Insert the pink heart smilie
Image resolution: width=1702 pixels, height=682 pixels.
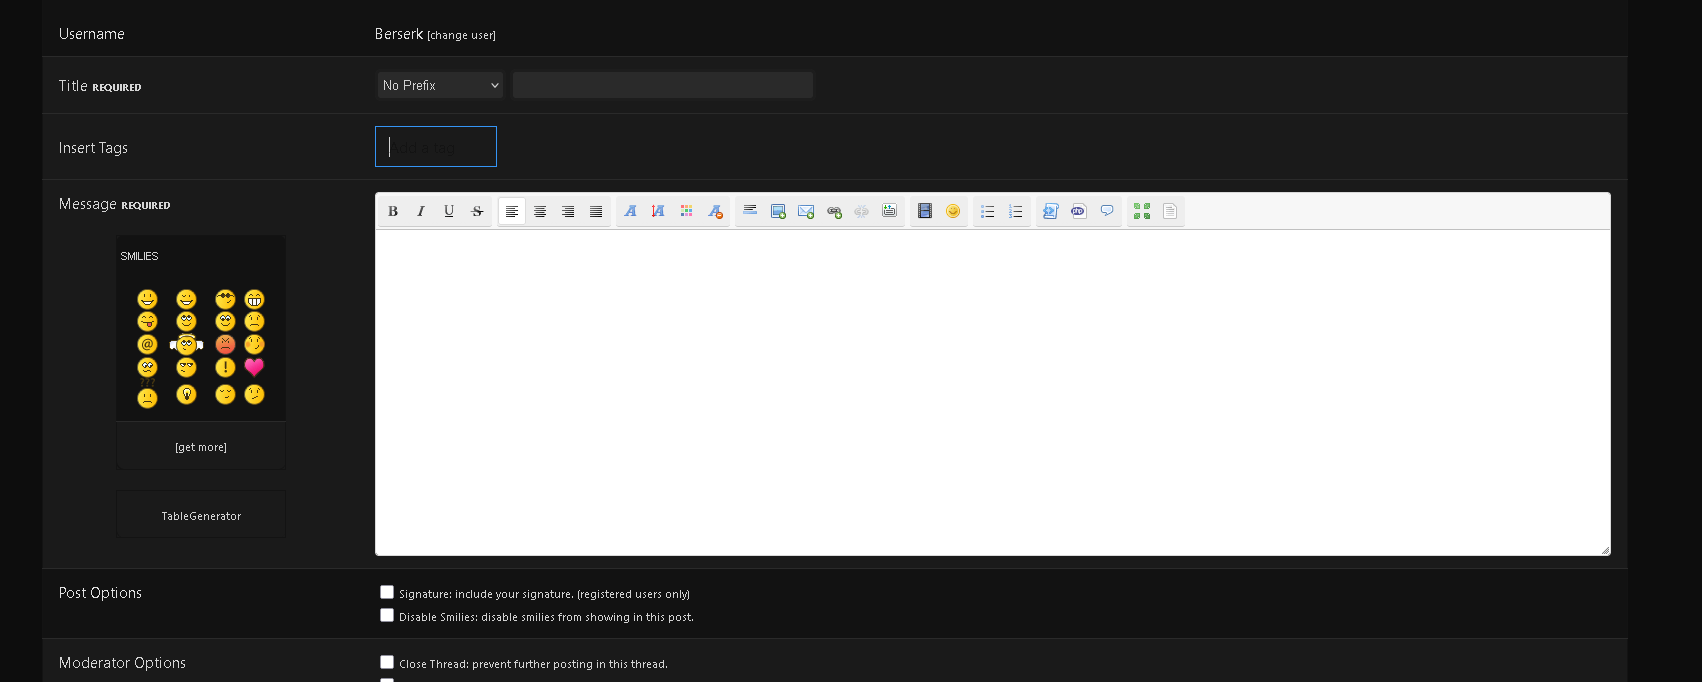tap(254, 367)
